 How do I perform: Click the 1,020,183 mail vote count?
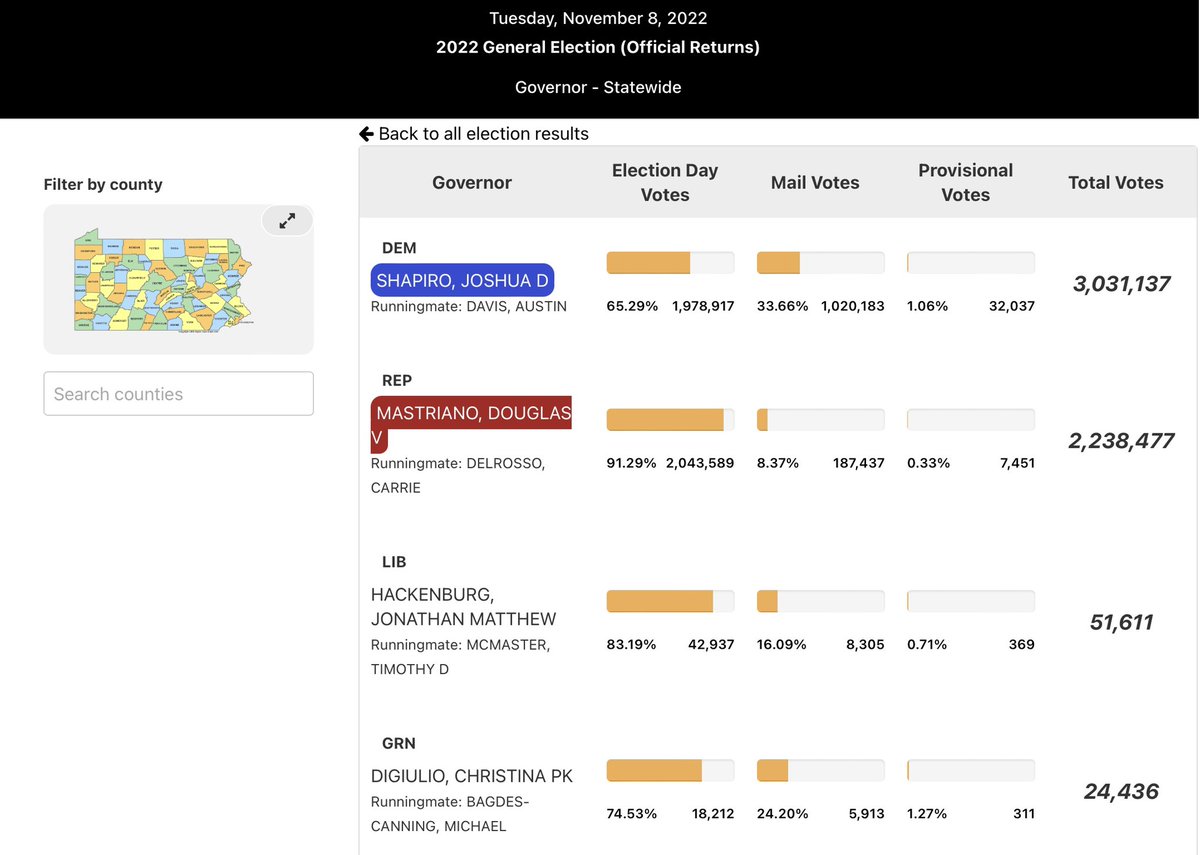pos(853,306)
